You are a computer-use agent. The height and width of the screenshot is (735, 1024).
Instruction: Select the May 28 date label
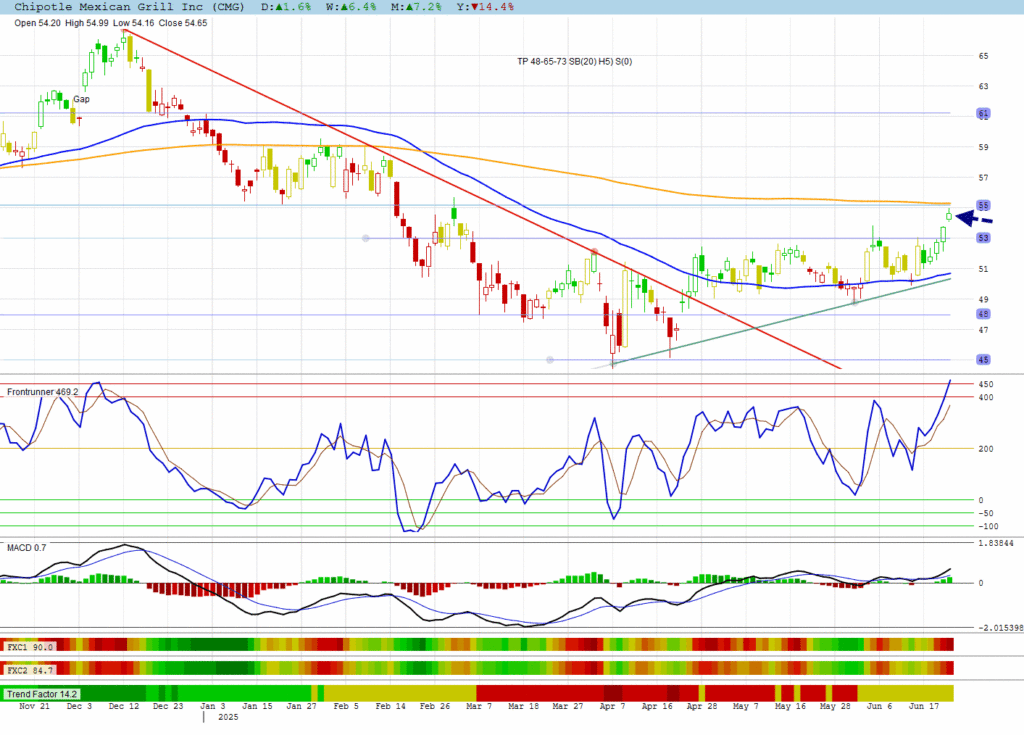(x=835, y=706)
